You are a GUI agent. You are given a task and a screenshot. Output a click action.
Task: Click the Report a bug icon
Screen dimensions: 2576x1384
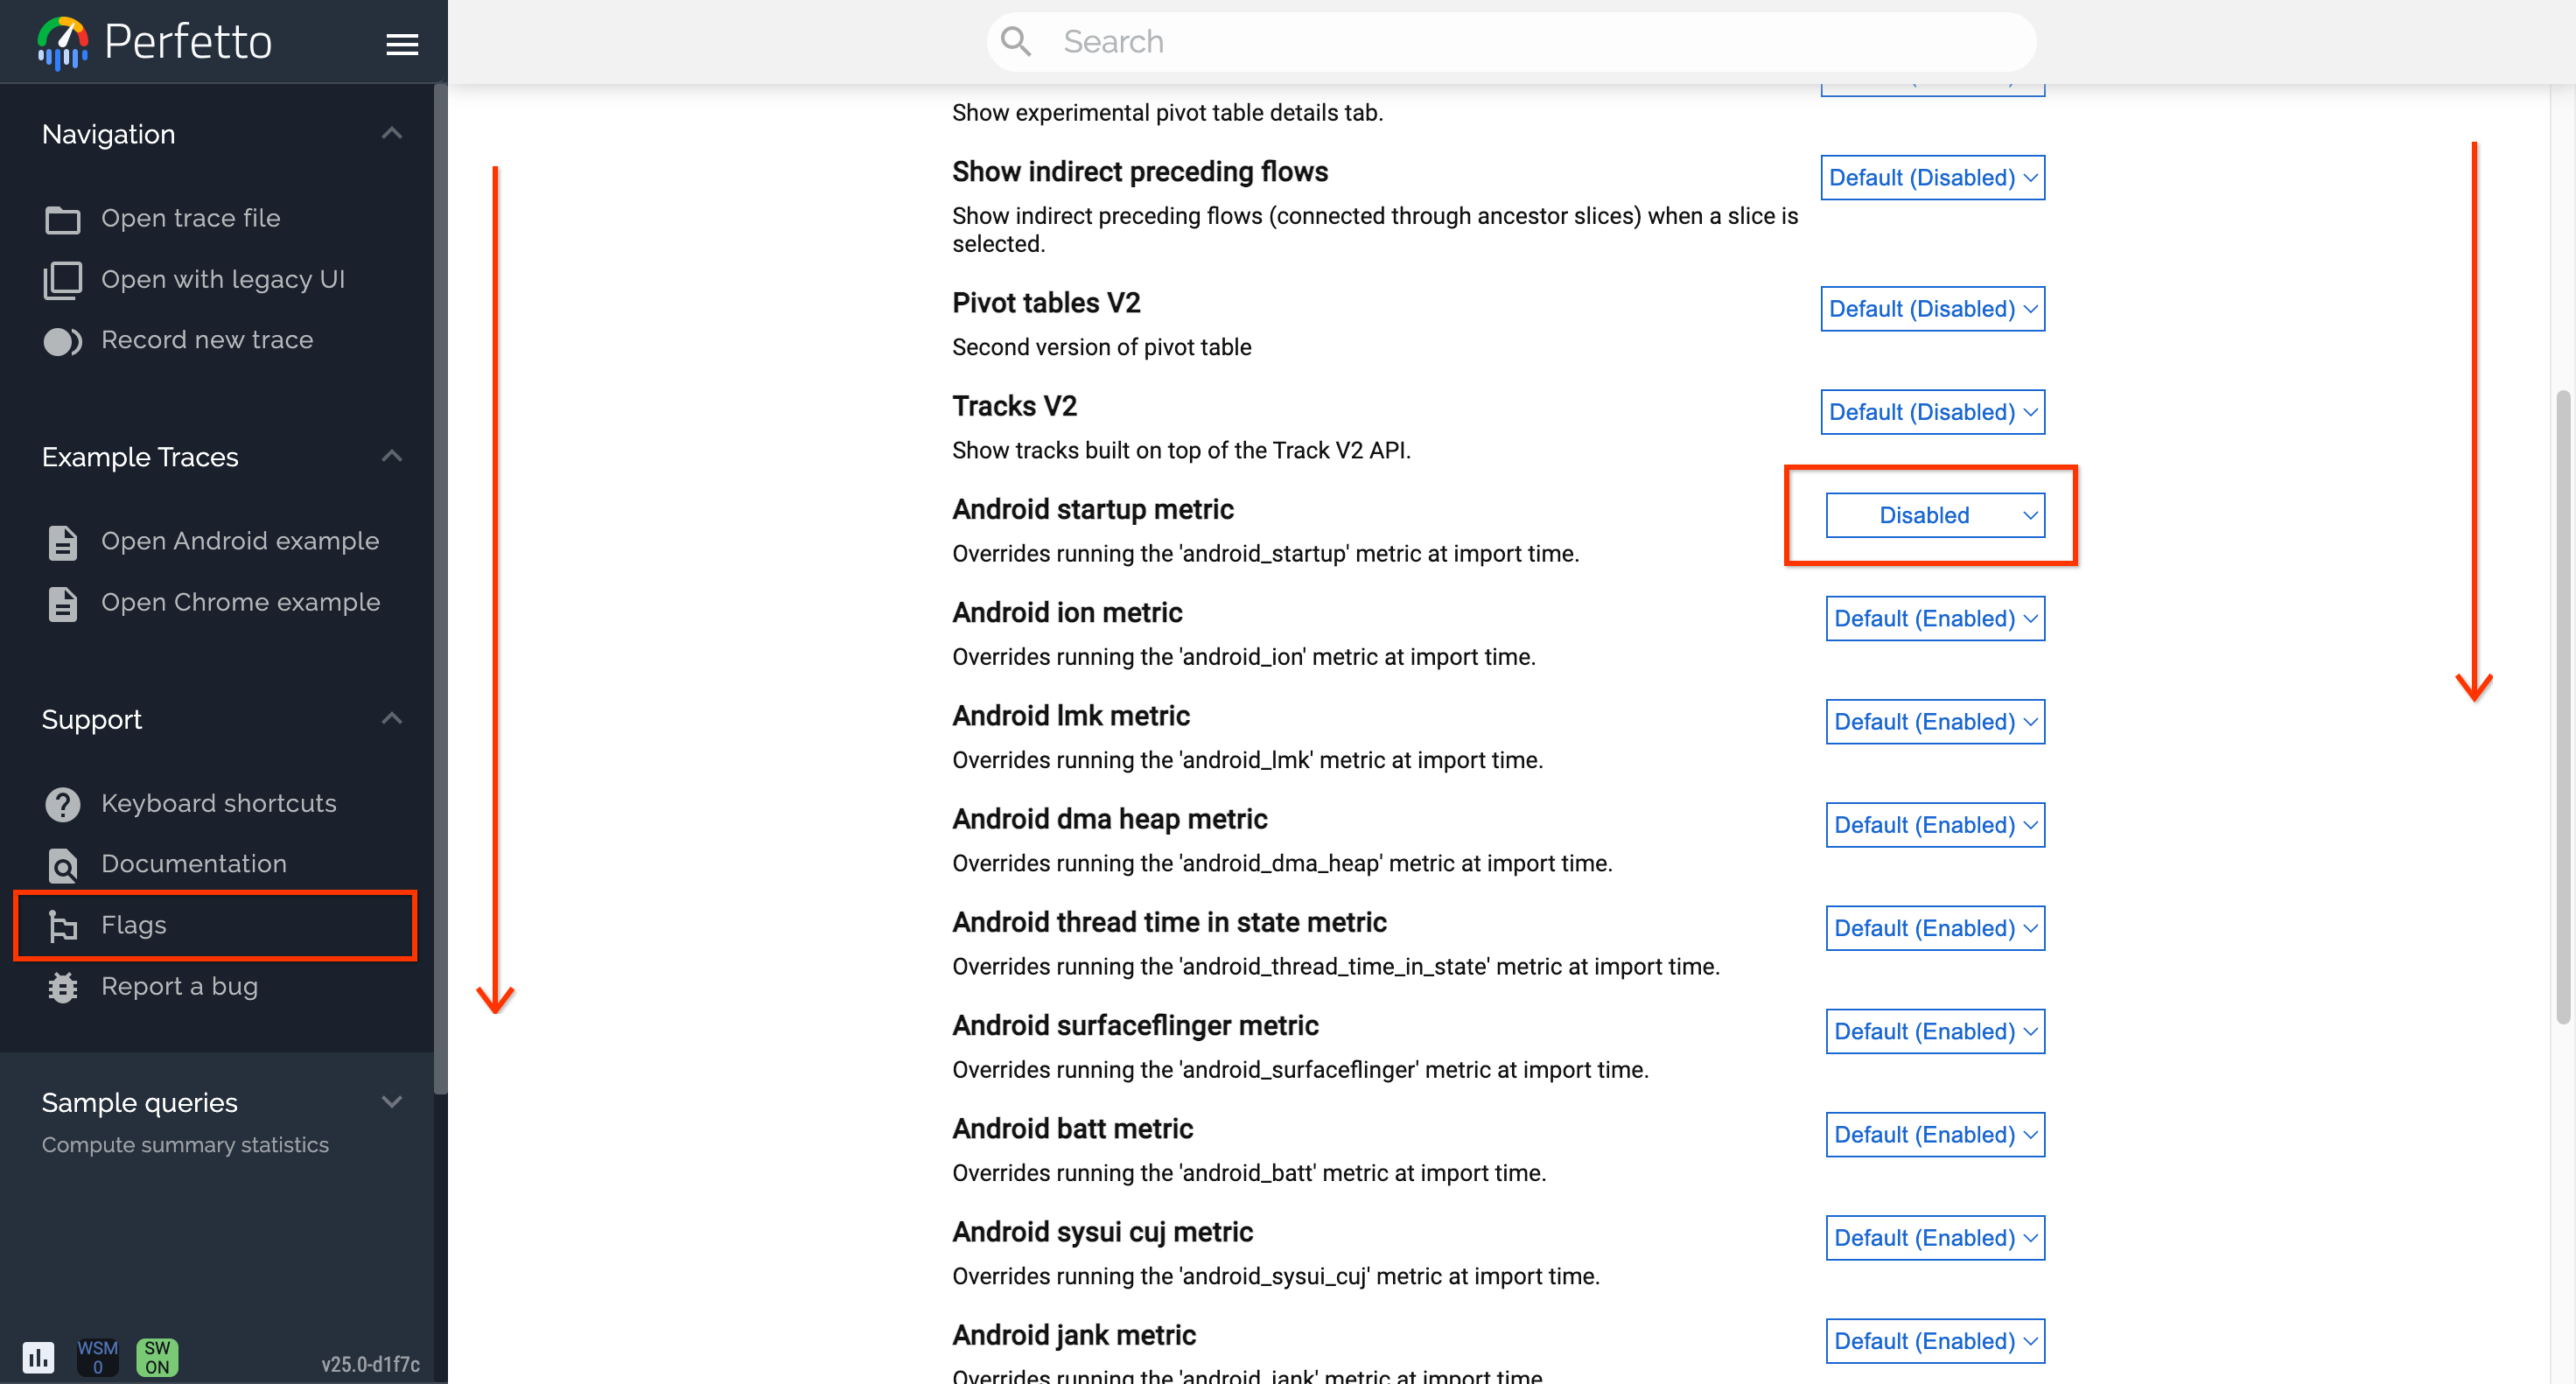pyautogui.click(x=62, y=987)
